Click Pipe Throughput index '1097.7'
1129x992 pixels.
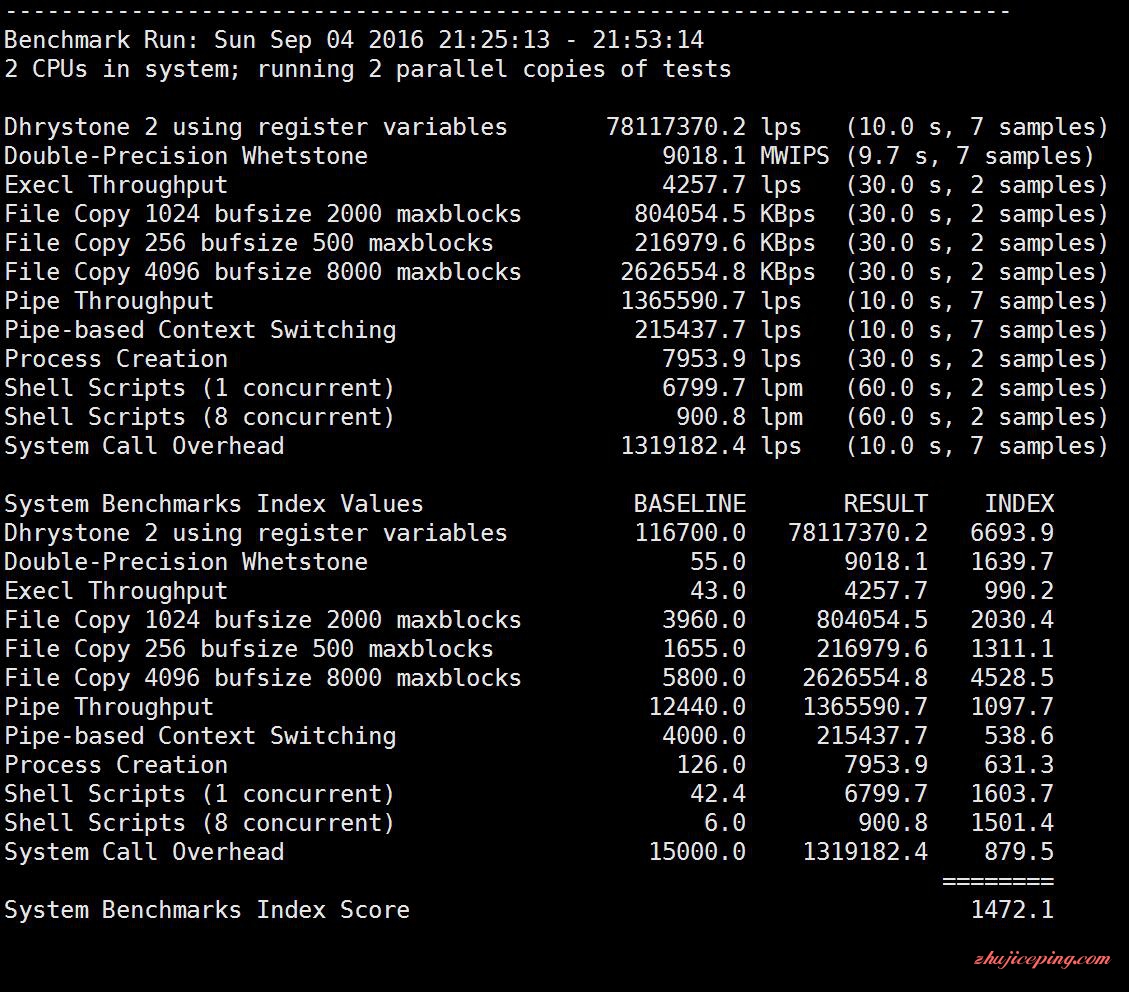(x=1012, y=706)
